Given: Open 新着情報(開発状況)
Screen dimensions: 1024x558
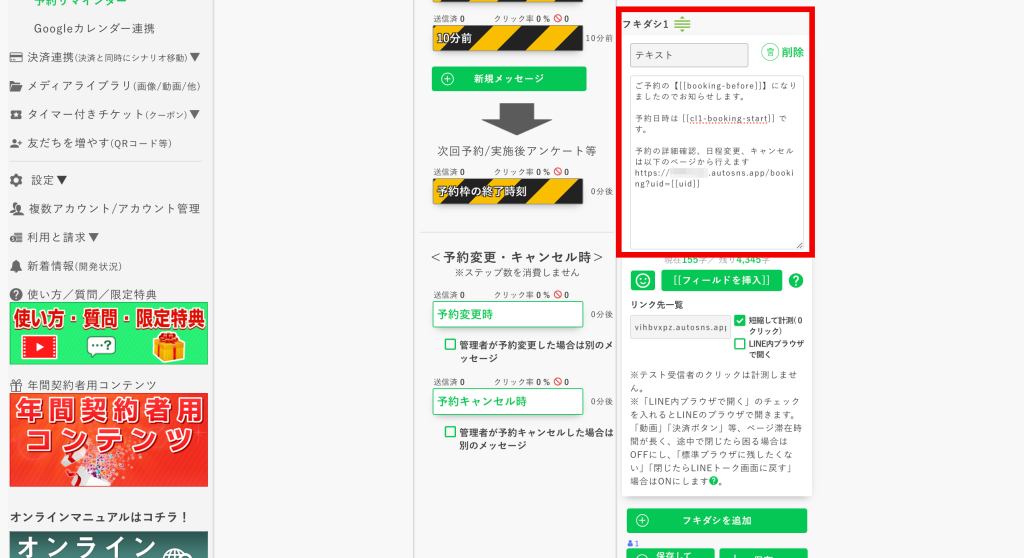Looking at the screenshot, I should click(74, 266).
